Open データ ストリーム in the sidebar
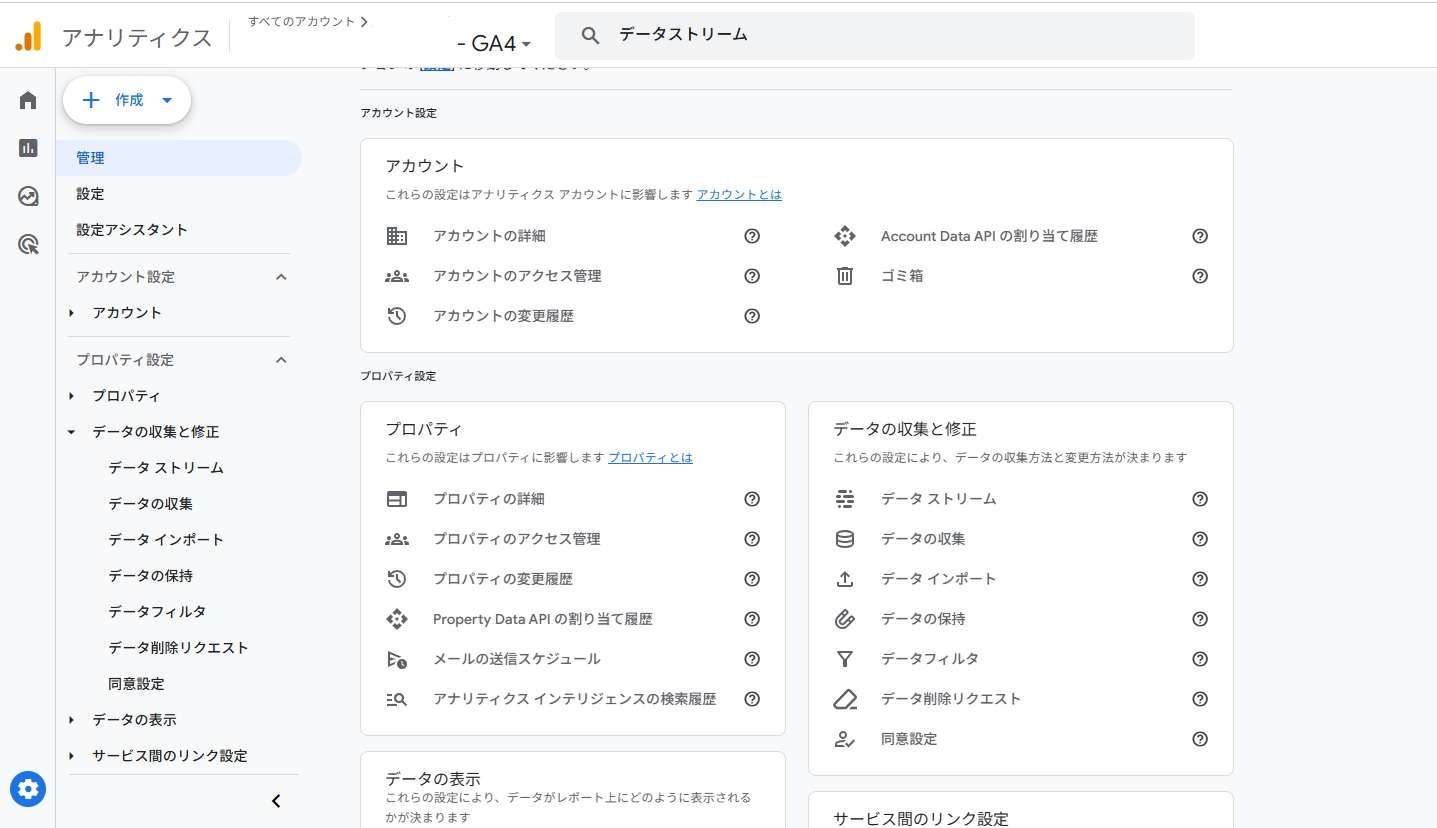The height and width of the screenshot is (828, 1437). coord(166,468)
